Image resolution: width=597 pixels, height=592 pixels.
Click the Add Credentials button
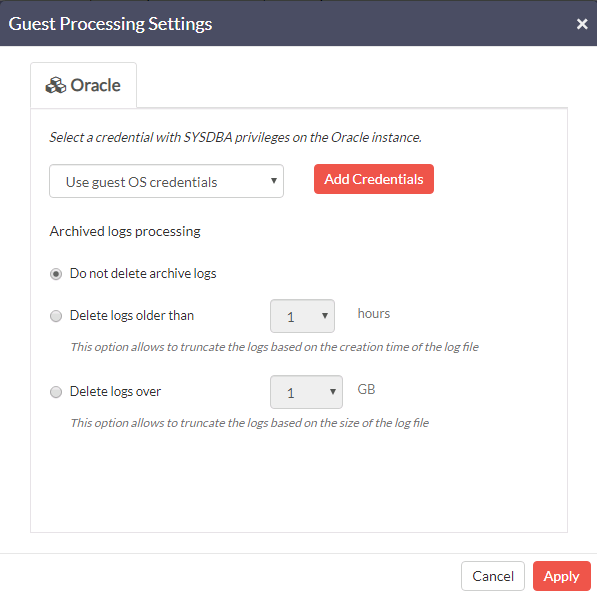point(374,179)
